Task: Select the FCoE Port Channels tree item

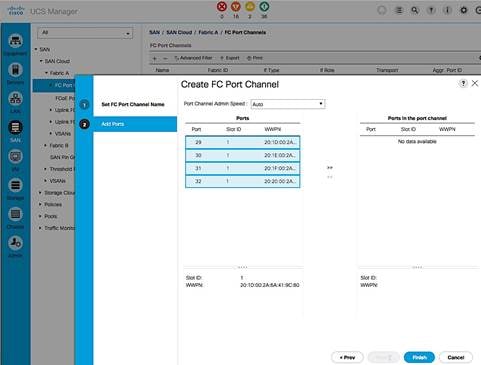Action: coord(65,98)
